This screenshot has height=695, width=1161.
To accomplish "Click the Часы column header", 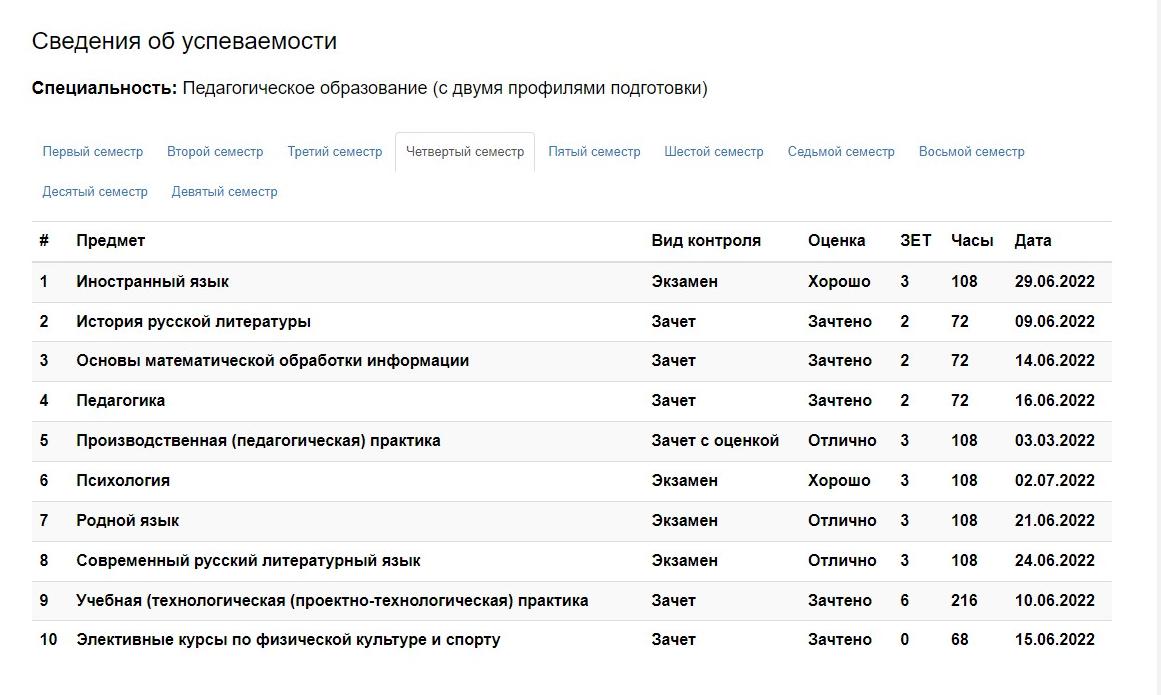I will click(x=971, y=241).
